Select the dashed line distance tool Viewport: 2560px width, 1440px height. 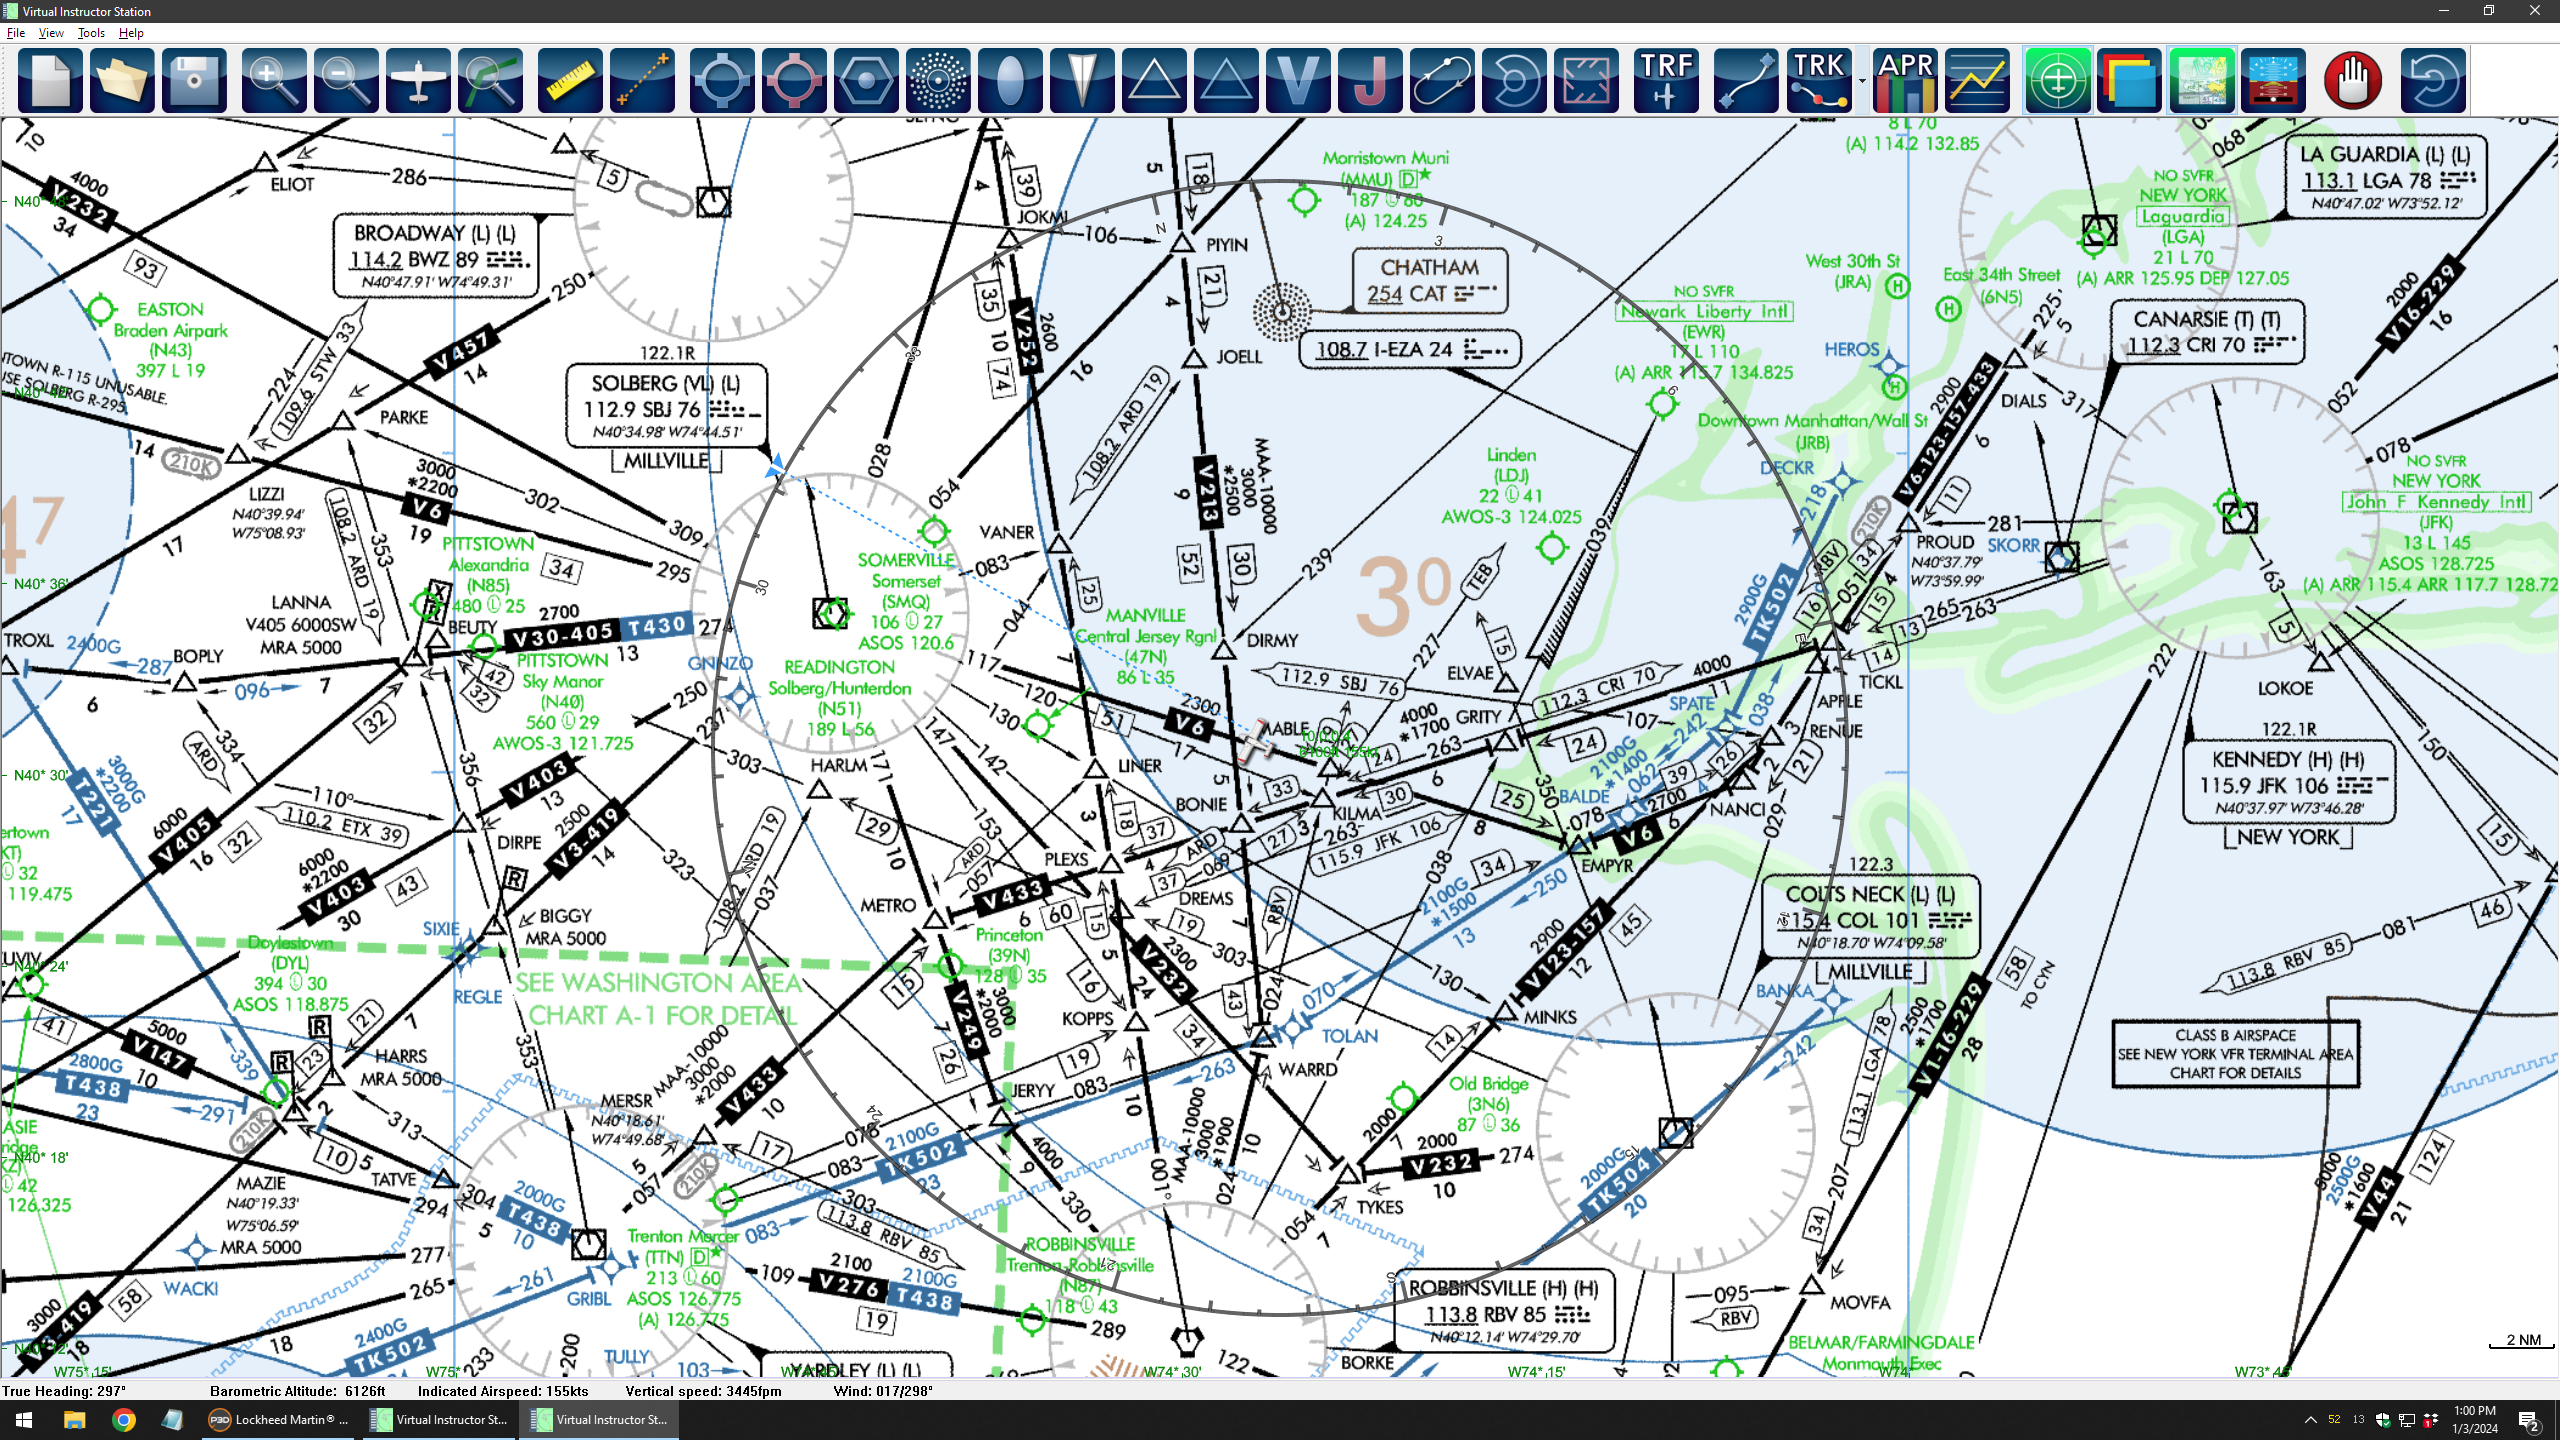[x=642, y=80]
